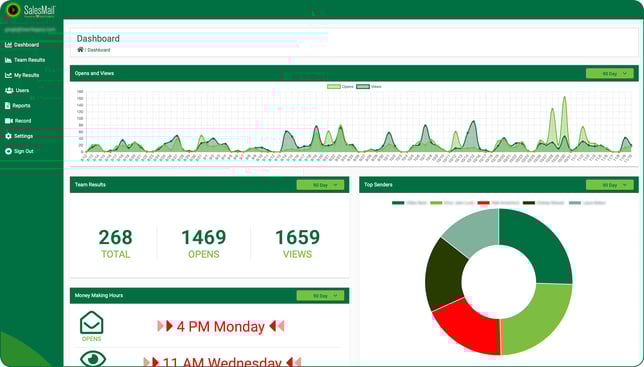Click the Team Results bar chart icon
The image size is (644, 367).
(x=8, y=60)
